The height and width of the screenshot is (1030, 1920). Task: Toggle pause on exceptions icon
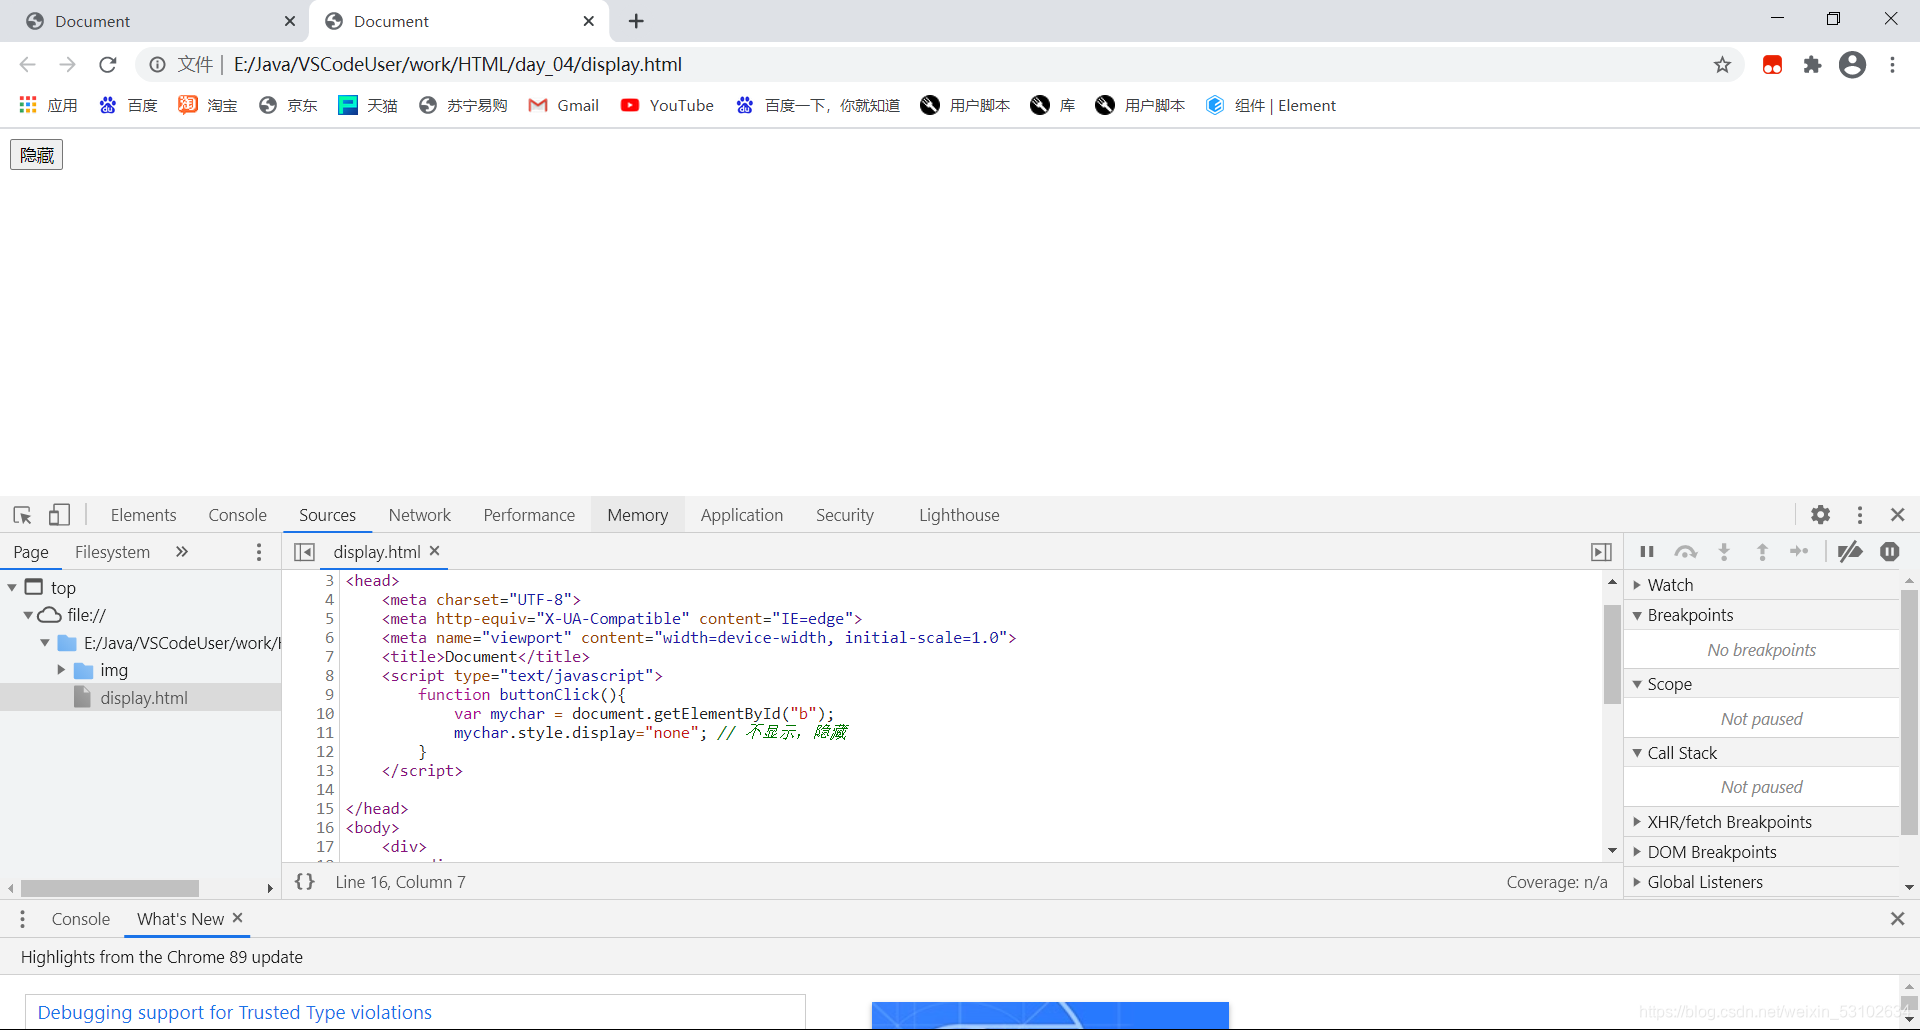coord(1889,552)
